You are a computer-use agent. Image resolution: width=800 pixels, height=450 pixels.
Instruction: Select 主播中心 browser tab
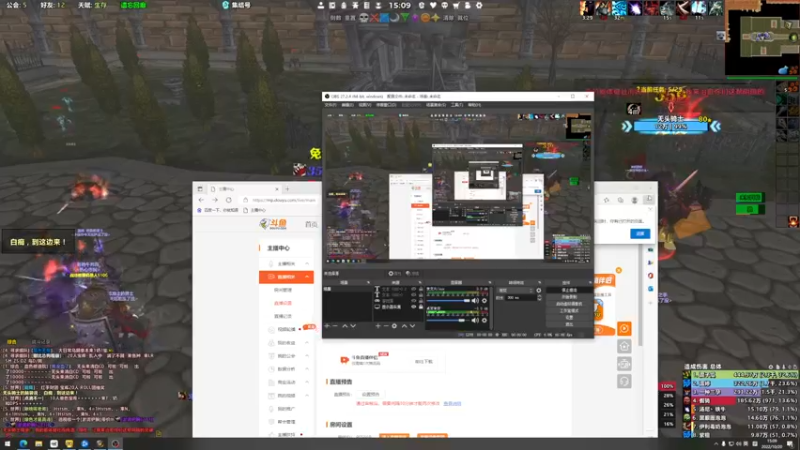coord(245,189)
